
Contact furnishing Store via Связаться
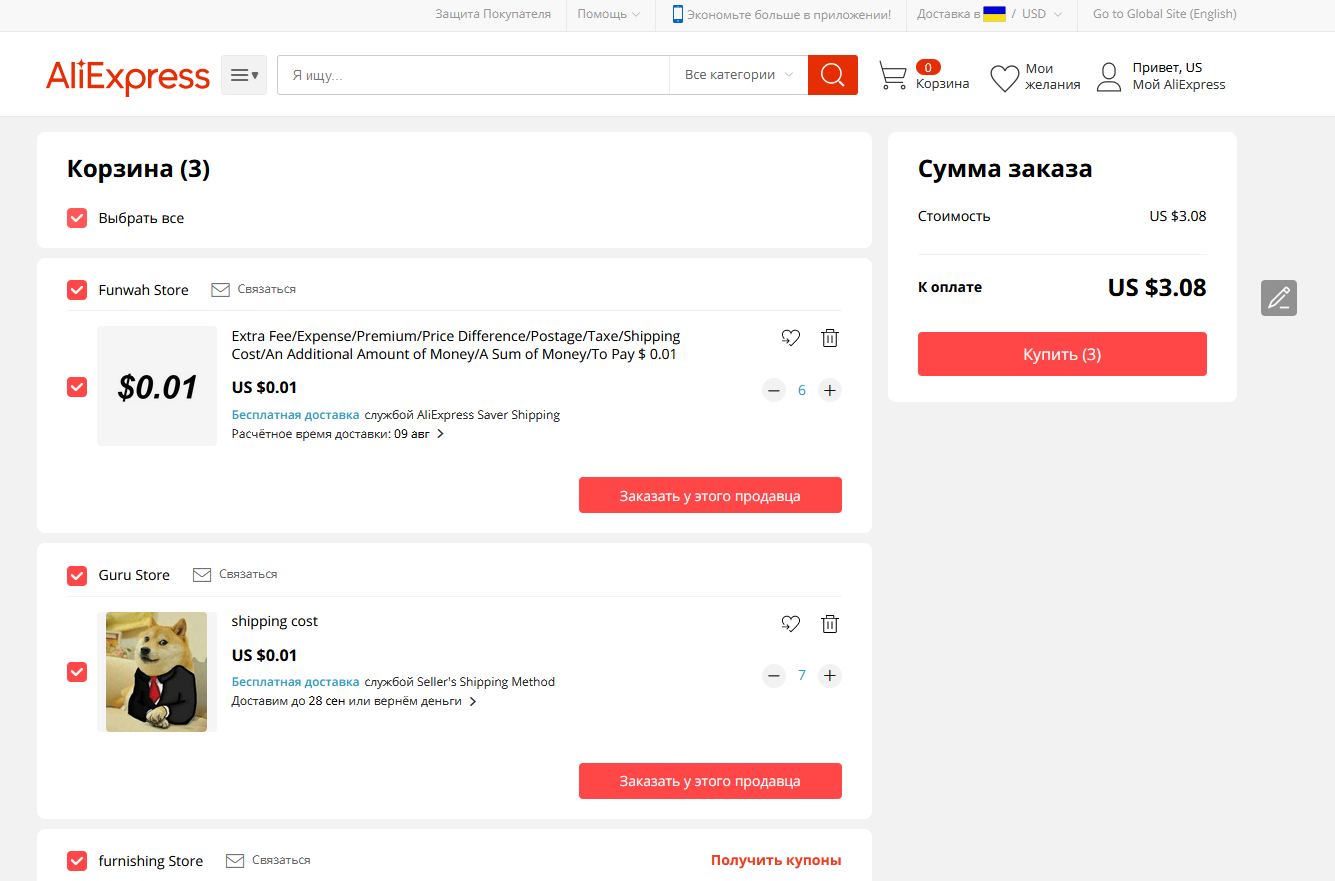click(x=281, y=860)
